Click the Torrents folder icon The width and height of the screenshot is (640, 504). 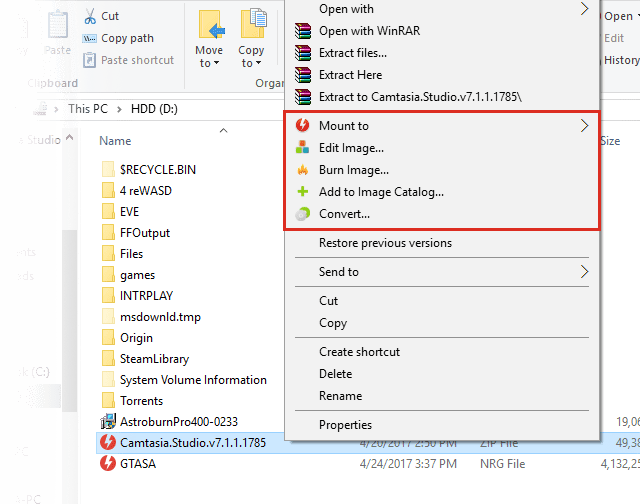pos(108,400)
